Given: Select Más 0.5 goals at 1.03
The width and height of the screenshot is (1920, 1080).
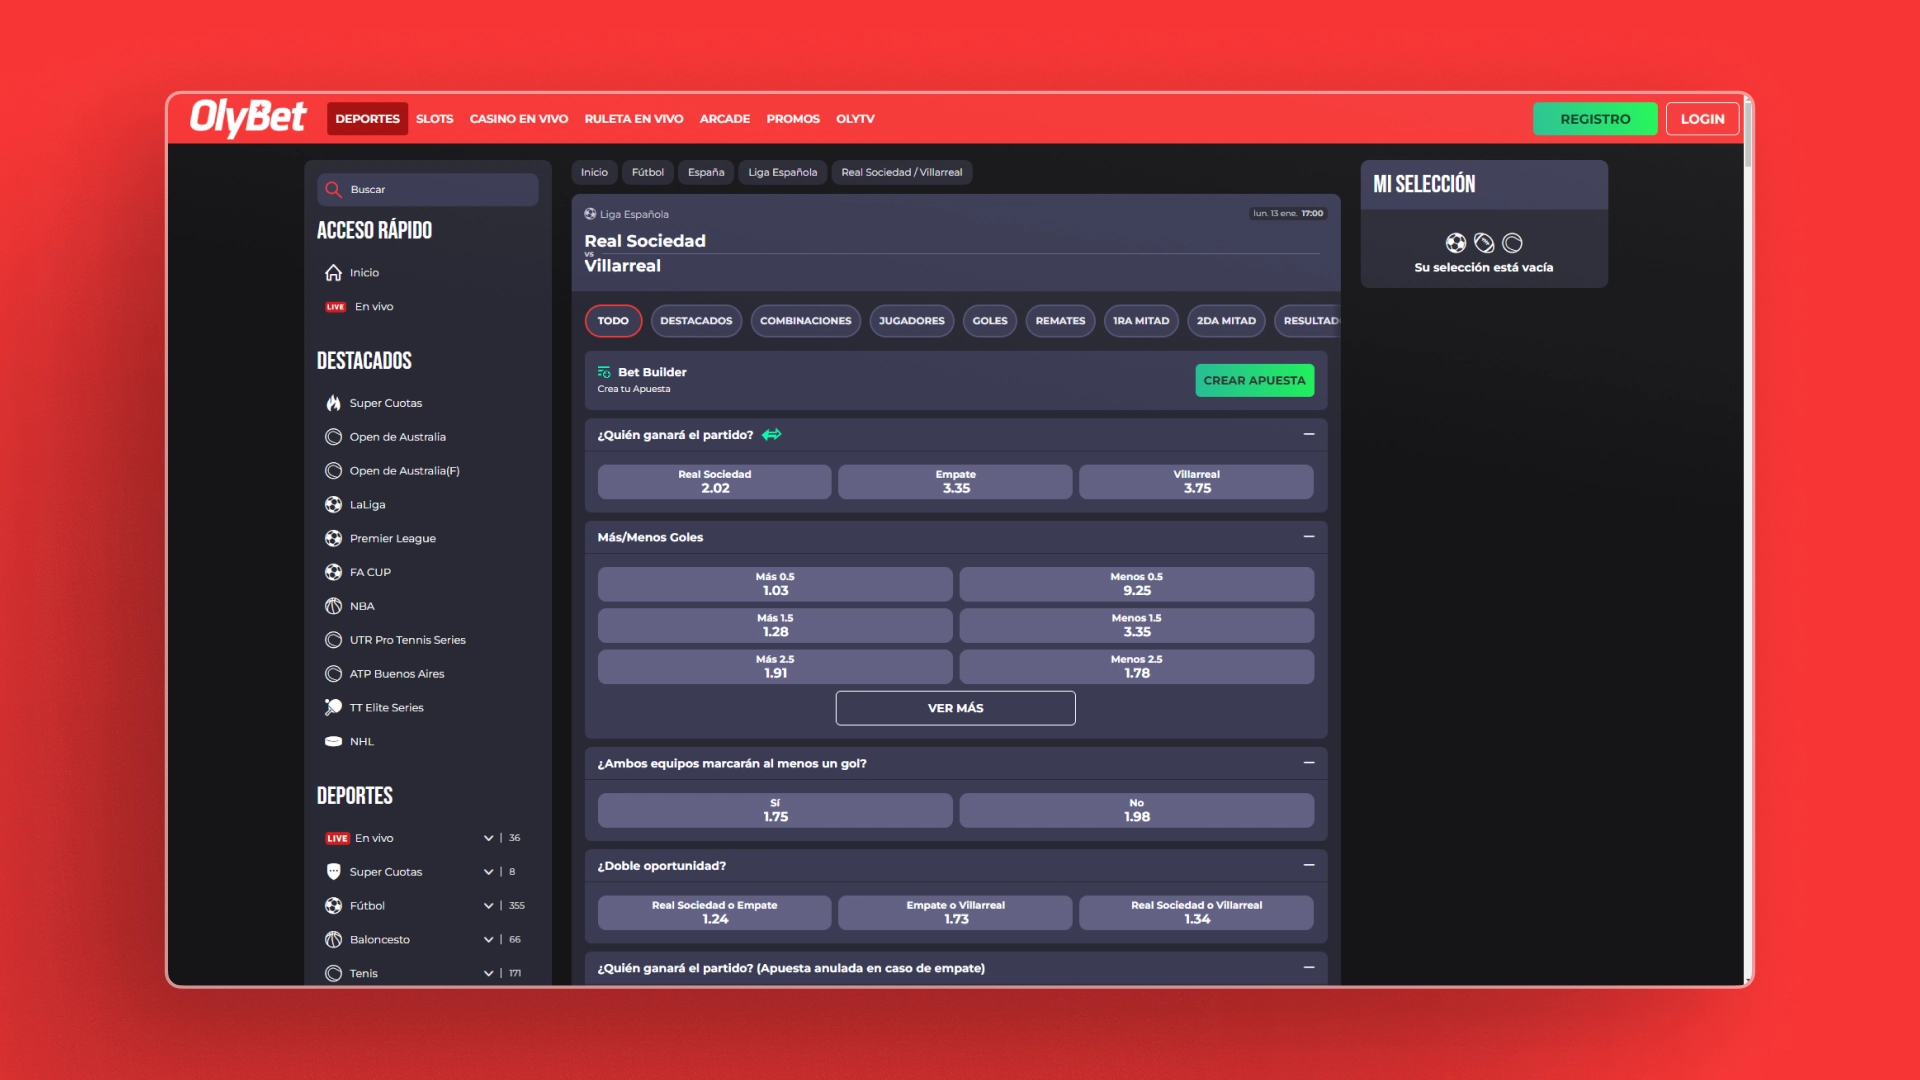Looking at the screenshot, I should pyautogui.click(x=775, y=584).
